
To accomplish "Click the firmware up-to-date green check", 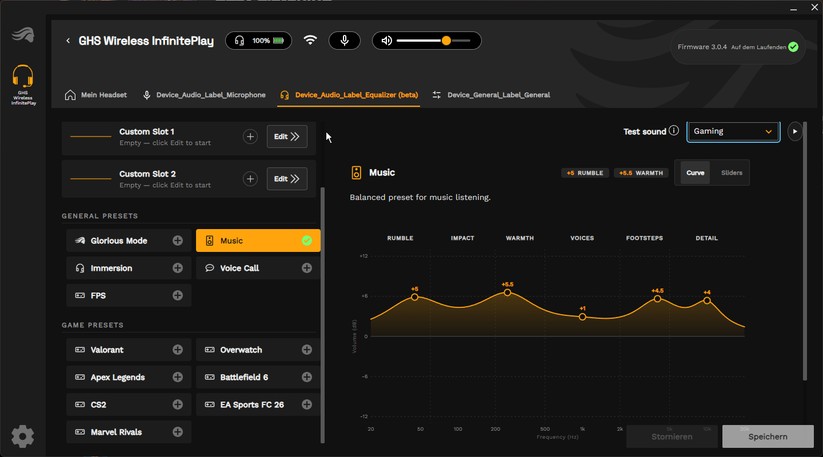I will coord(793,47).
